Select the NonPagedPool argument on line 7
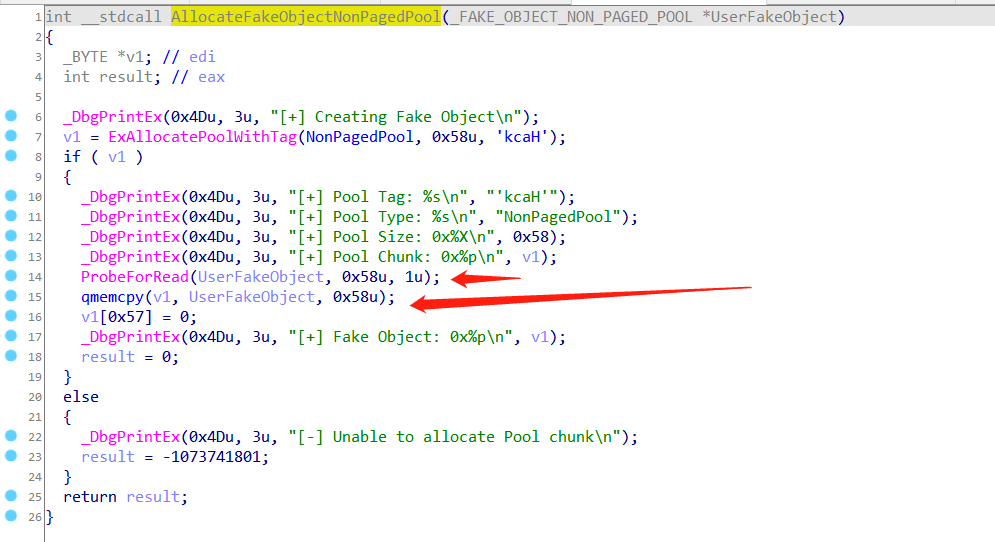This screenshot has width=995, height=542. point(360,136)
